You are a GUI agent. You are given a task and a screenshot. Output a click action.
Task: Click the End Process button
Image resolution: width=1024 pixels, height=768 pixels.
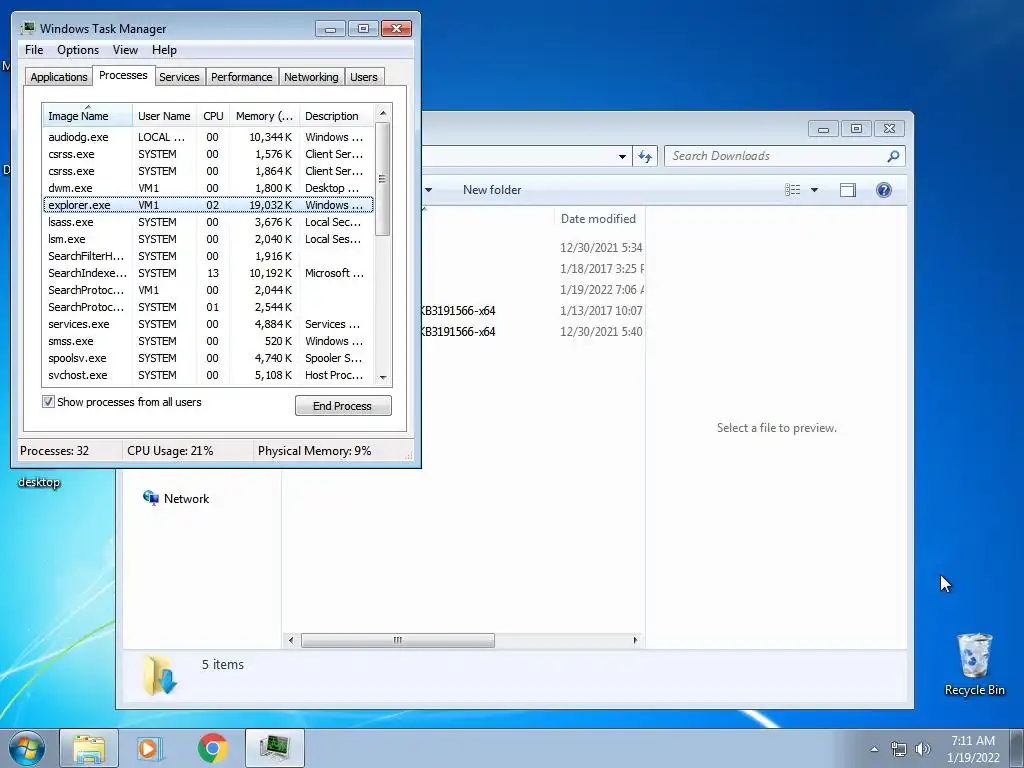point(343,406)
